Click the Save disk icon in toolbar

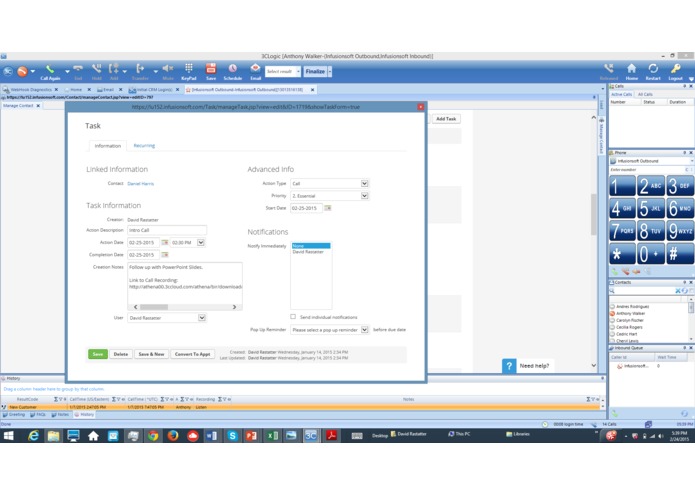211,69
